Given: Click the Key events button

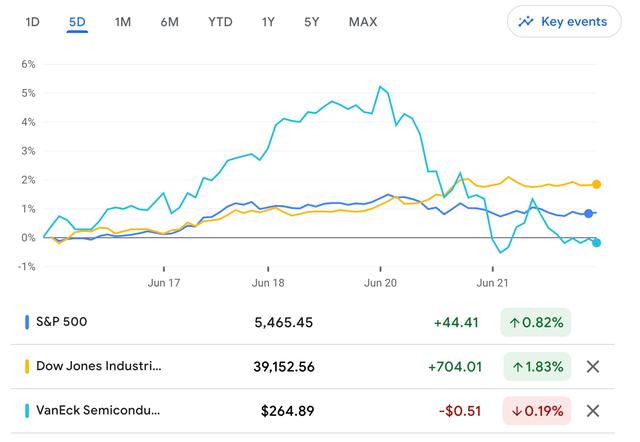Looking at the screenshot, I should point(564,21).
